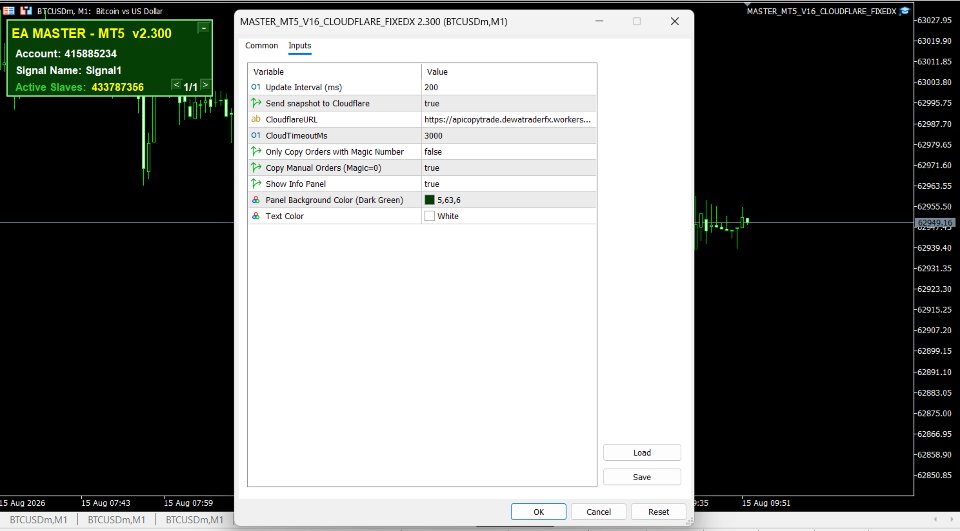Open the second BTCUSDm,M1 chart tab
This screenshot has width=960, height=531.
(x=116, y=519)
